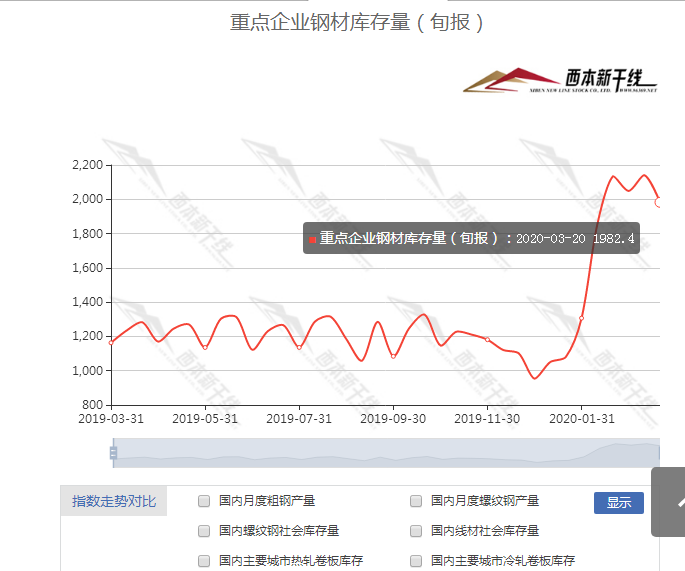Click the highlighted 2020-03-20 data point

659,202
